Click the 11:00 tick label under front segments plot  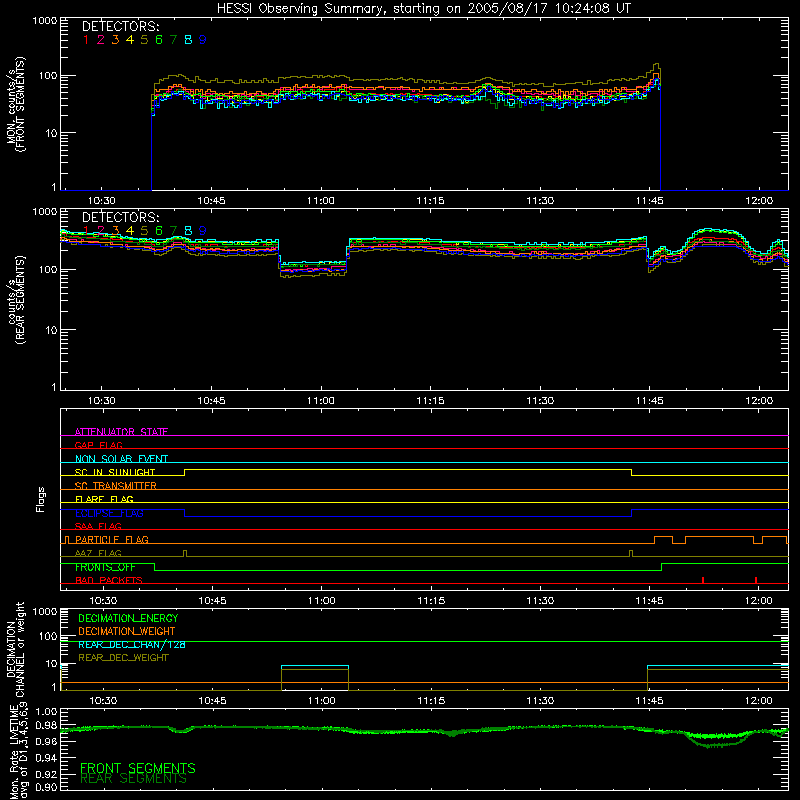tap(321, 201)
